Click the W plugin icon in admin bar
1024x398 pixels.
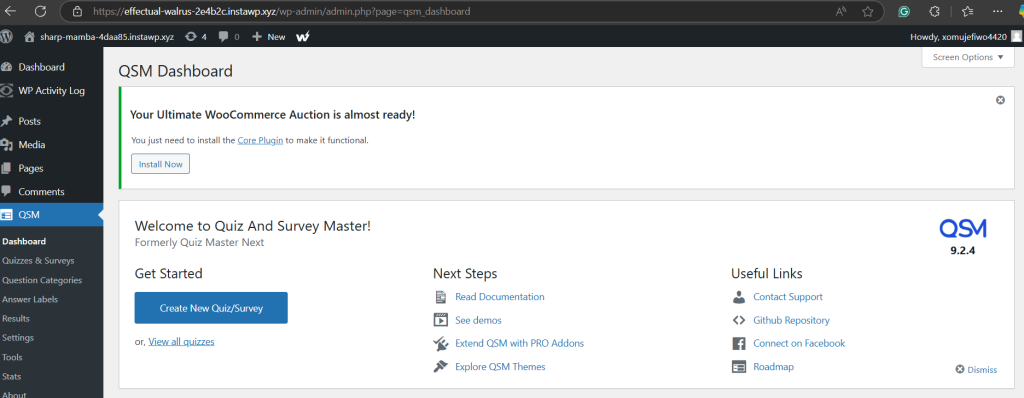click(x=303, y=37)
